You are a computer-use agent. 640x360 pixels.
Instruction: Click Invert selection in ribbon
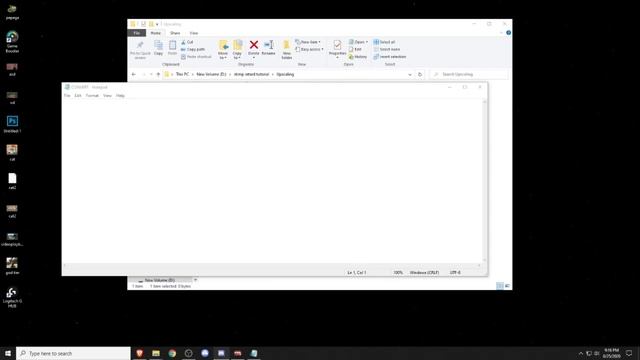click(389, 57)
